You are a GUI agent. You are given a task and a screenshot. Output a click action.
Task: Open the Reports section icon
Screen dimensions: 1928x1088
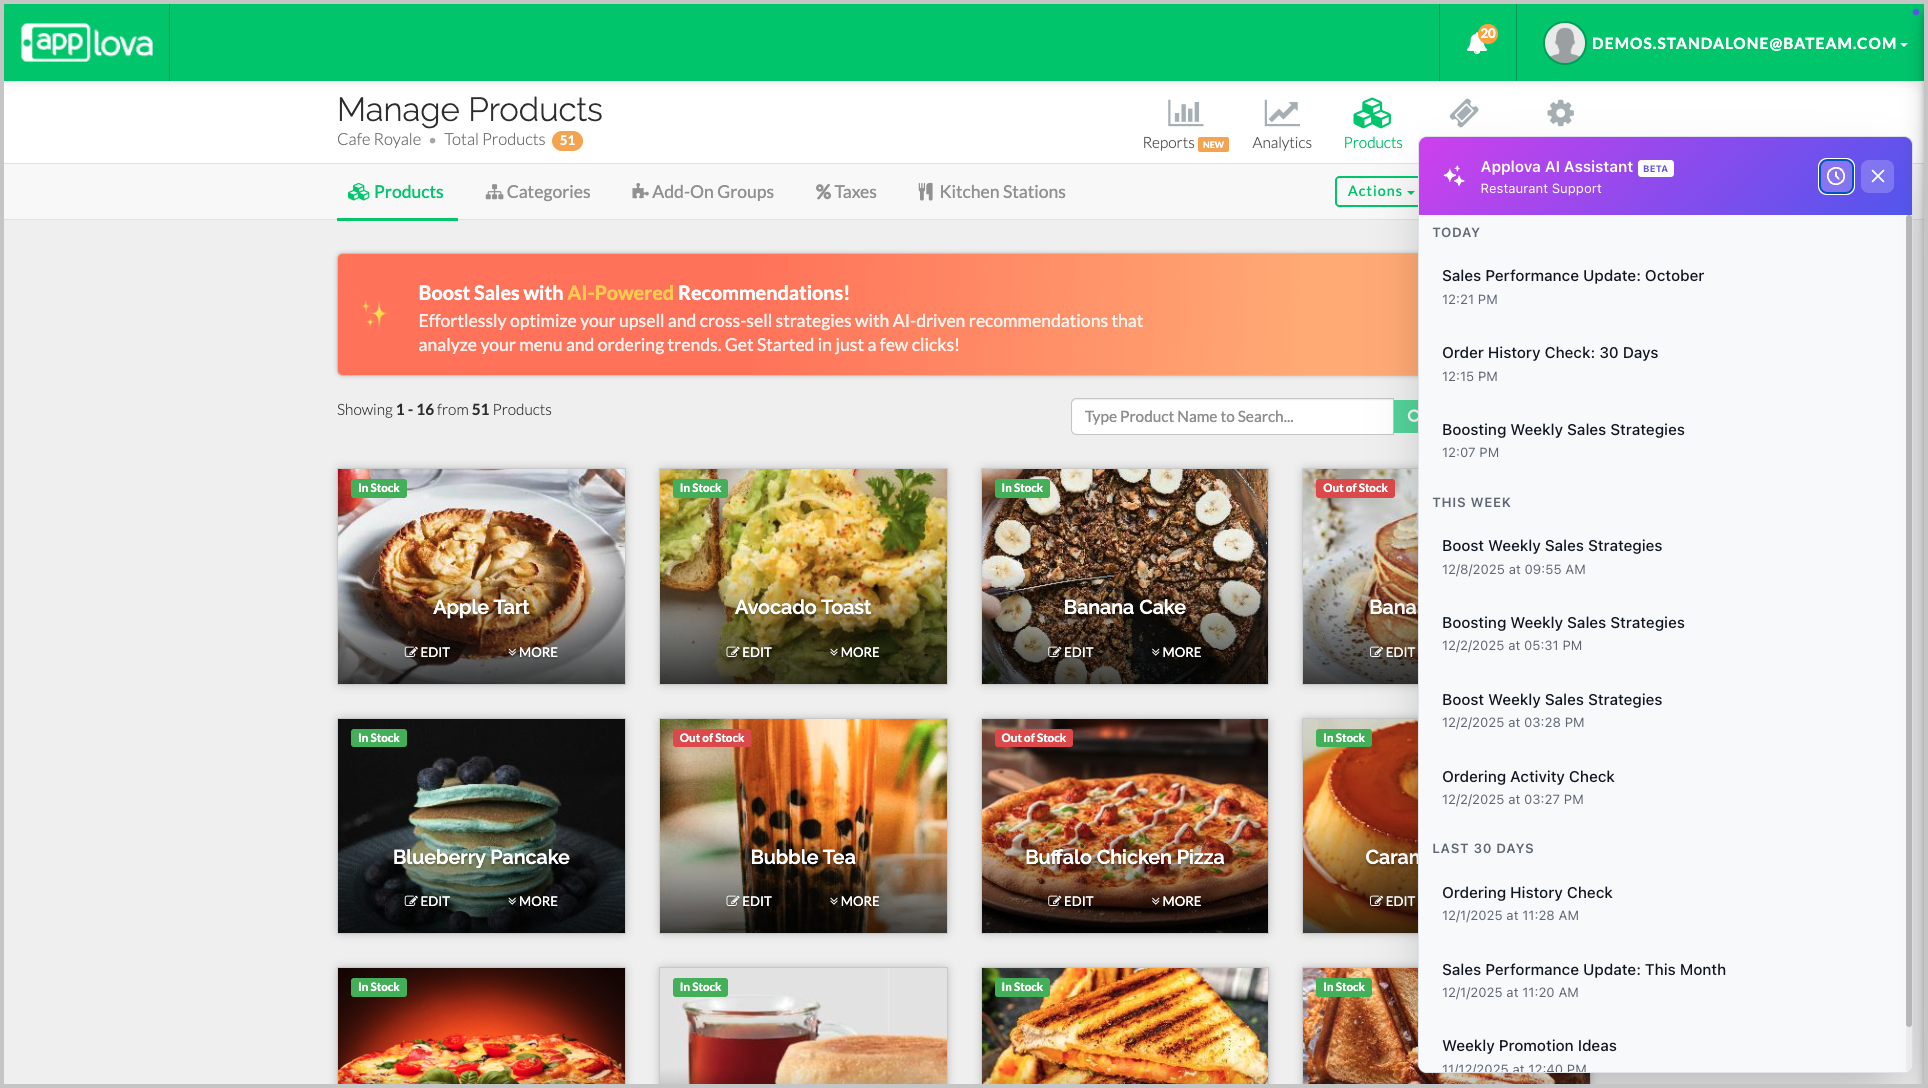pyautogui.click(x=1184, y=113)
